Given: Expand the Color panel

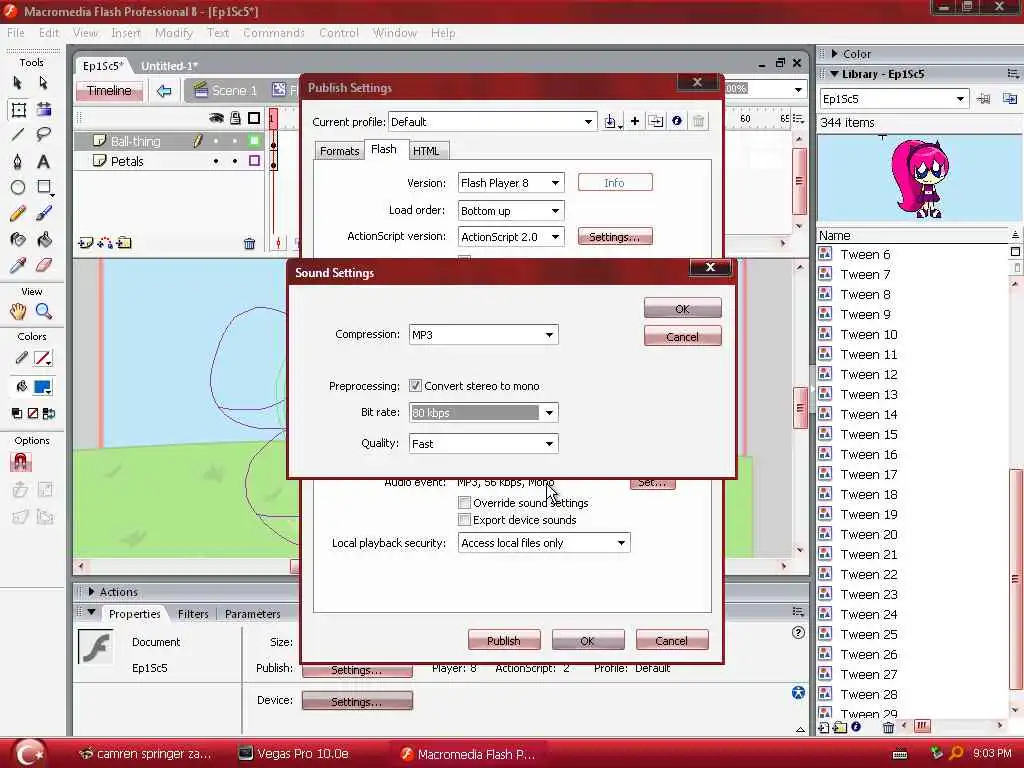Looking at the screenshot, I should (x=834, y=54).
